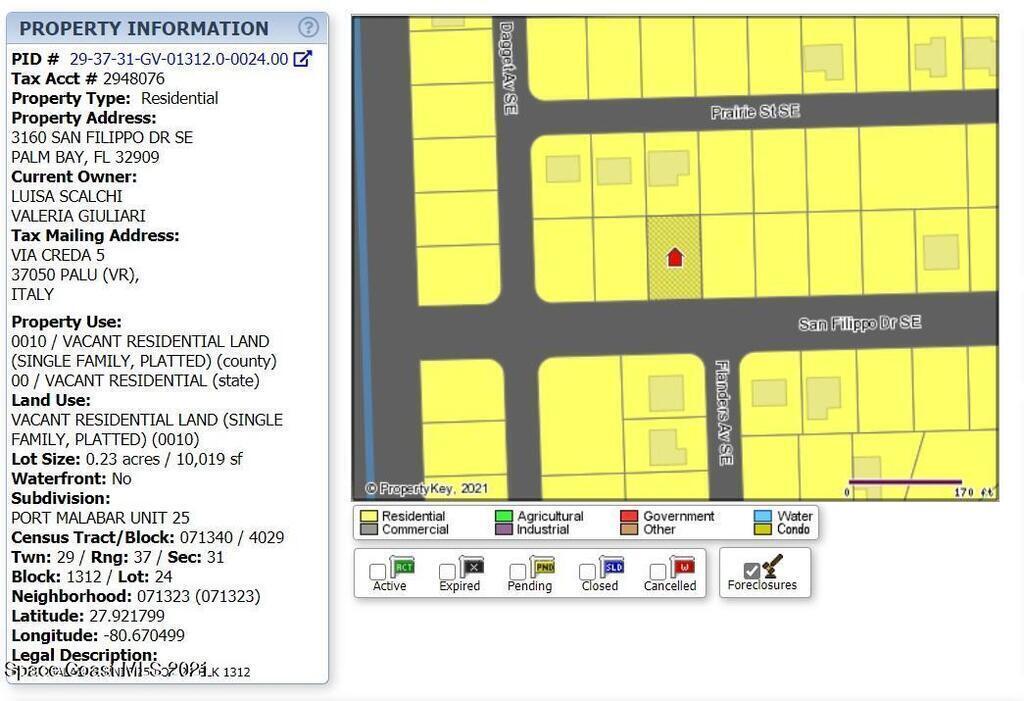The height and width of the screenshot is (701, 1024).
Task: Check the Cancelled listings checkbox
Action: [x=658, y=572]
